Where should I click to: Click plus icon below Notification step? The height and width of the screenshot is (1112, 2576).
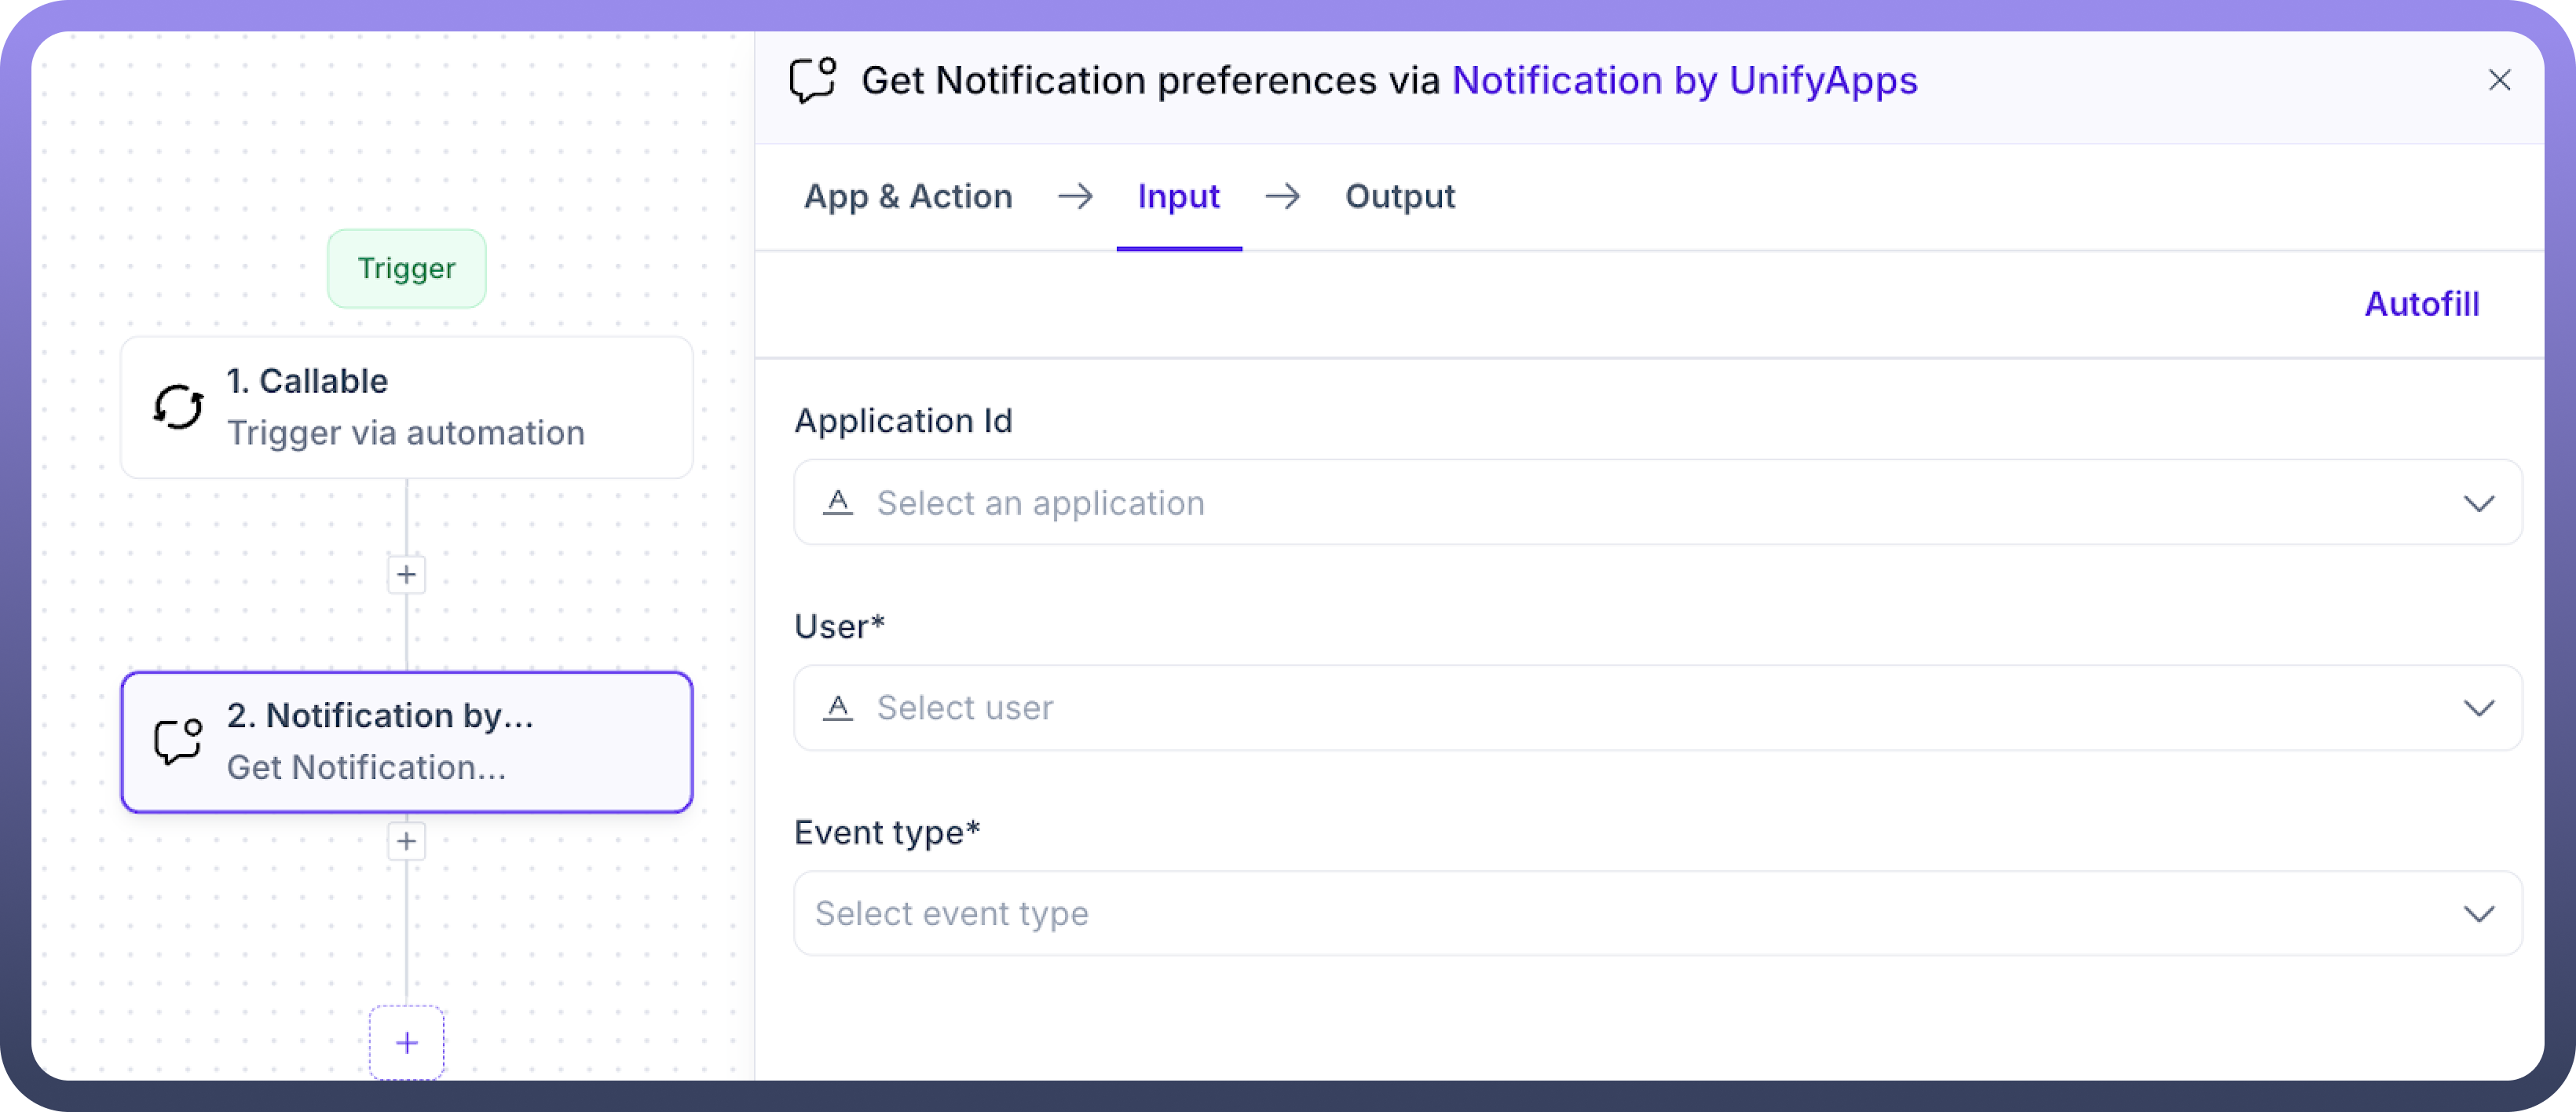click(406, 842)
